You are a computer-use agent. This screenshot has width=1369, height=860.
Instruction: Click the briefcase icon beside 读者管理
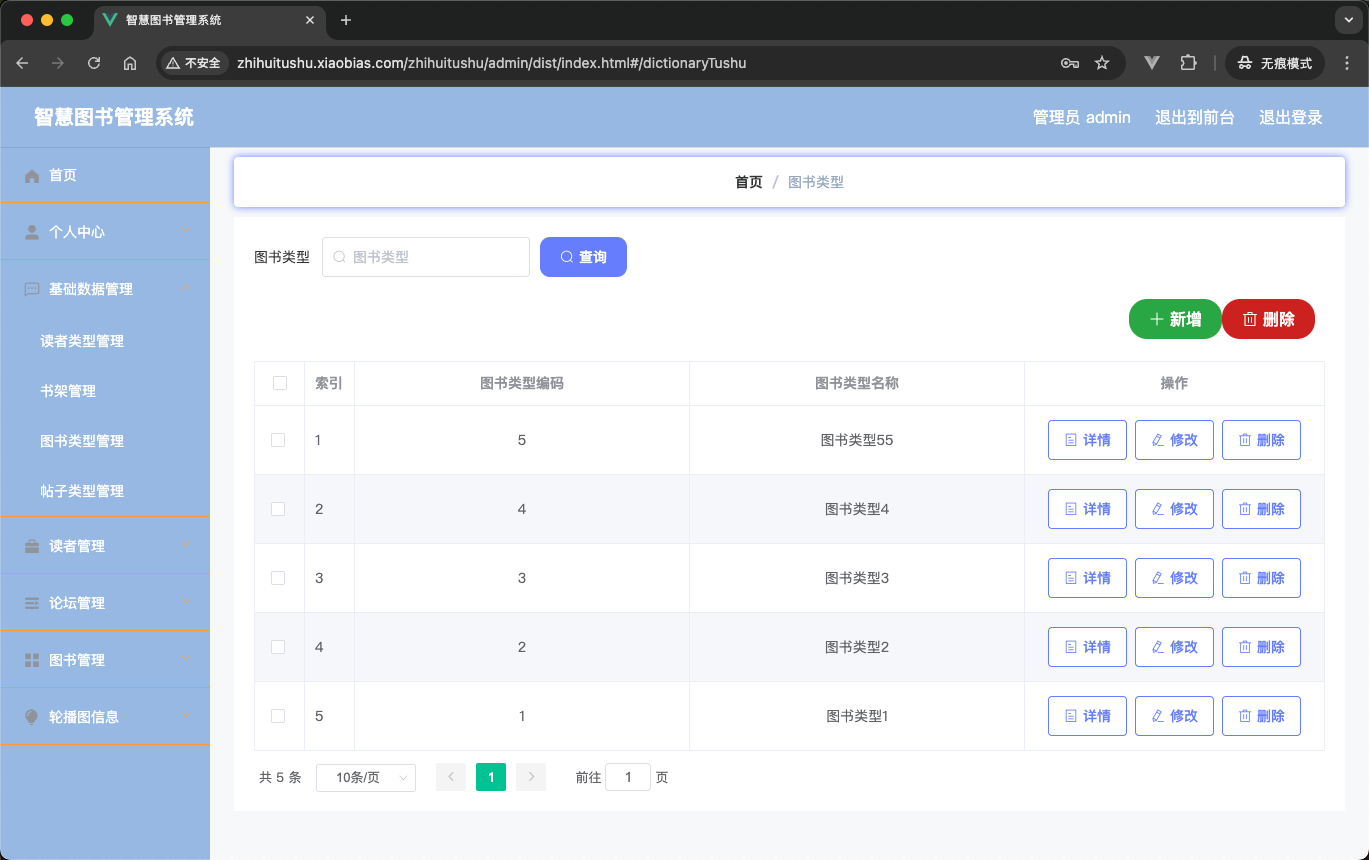click(32, 546)
